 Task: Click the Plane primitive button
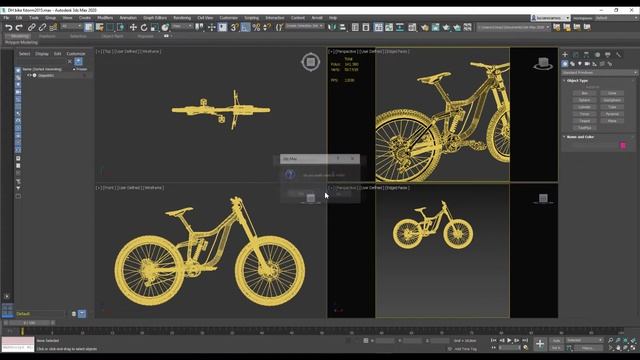click(612, 121)
